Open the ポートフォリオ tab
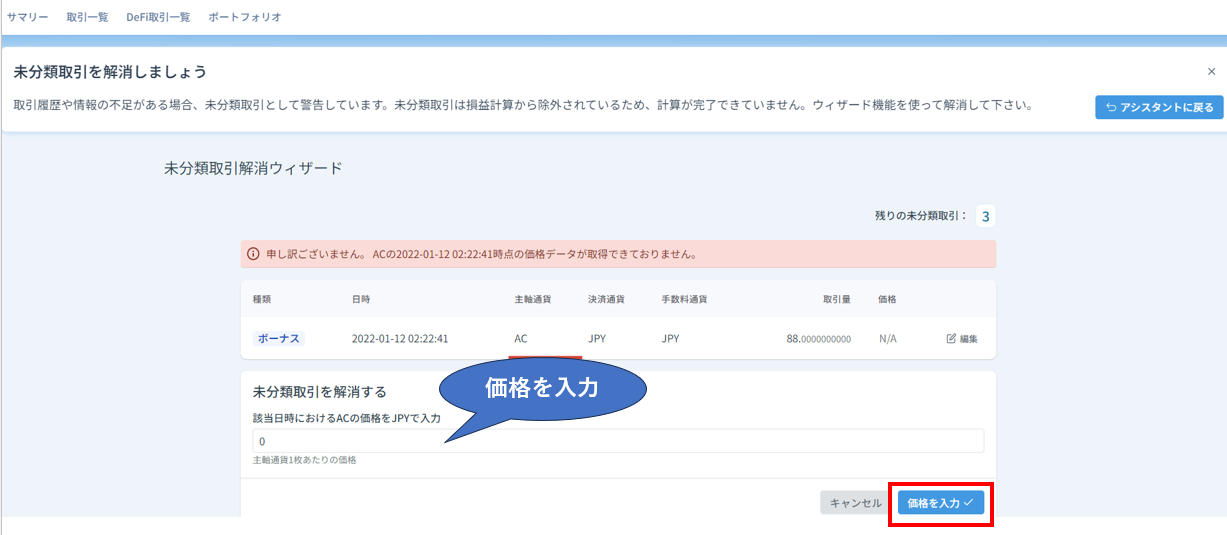 pos(245,17)
